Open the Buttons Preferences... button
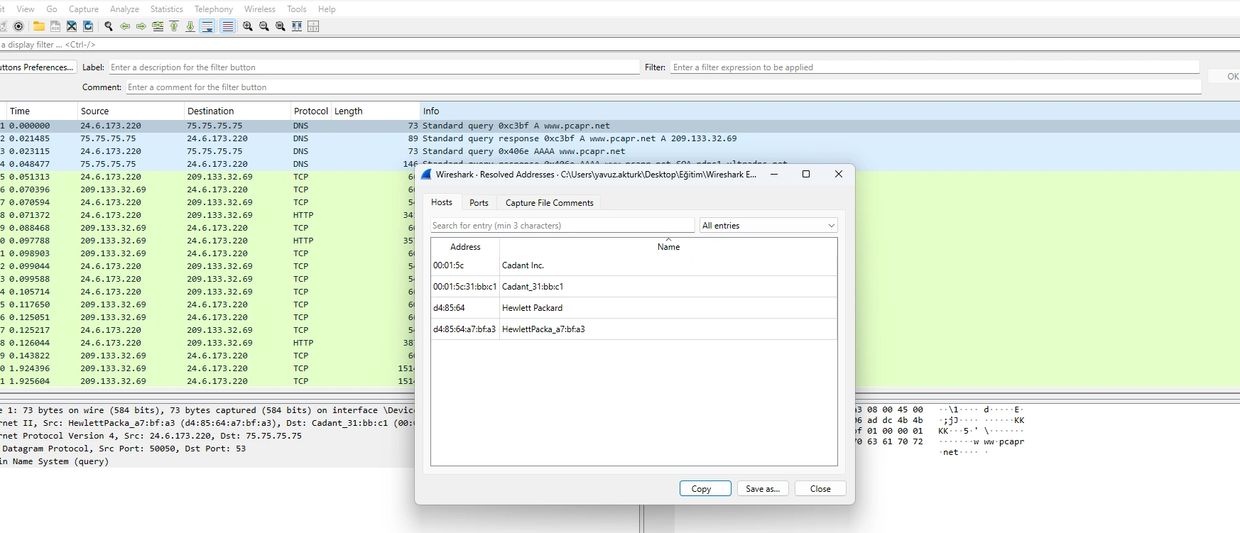 coord(38,67)
